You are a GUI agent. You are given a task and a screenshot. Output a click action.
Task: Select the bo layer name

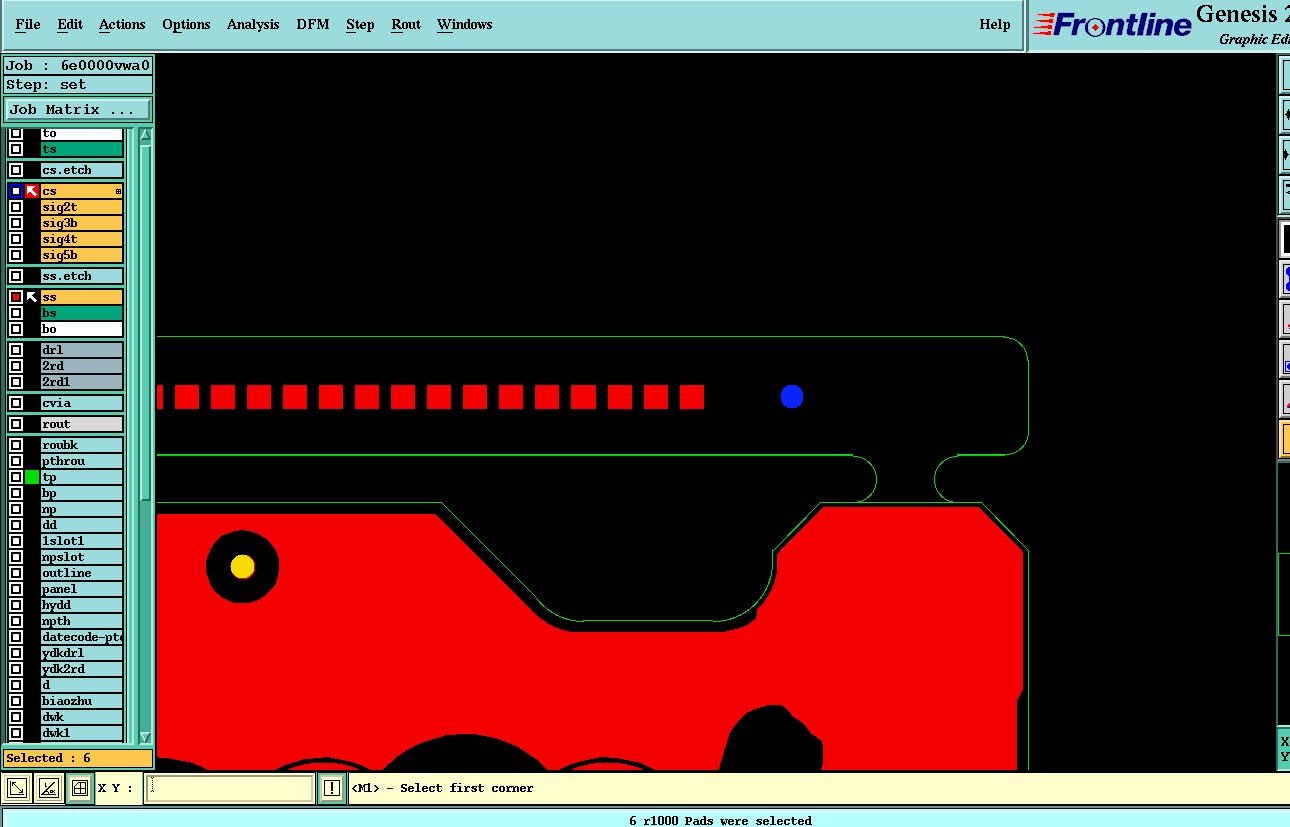pos(82,329)
